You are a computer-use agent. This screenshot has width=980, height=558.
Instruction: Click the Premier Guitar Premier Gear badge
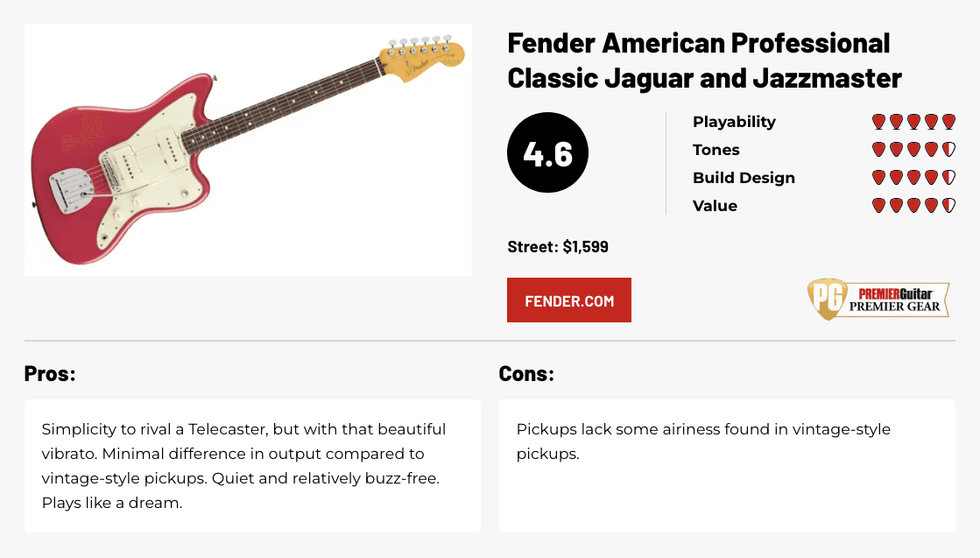click(876, 299)
